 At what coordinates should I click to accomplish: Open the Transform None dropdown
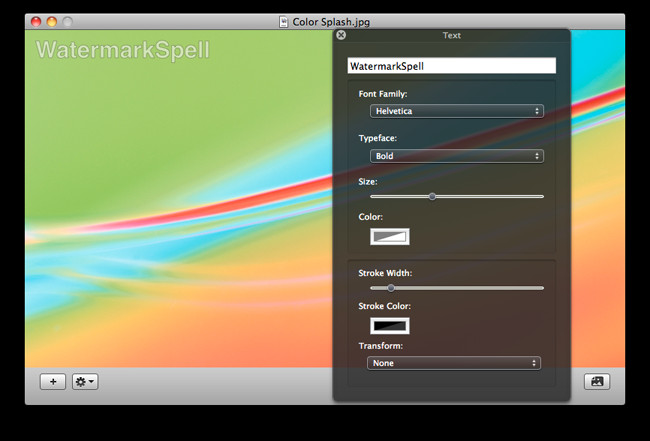click(454, 363)
